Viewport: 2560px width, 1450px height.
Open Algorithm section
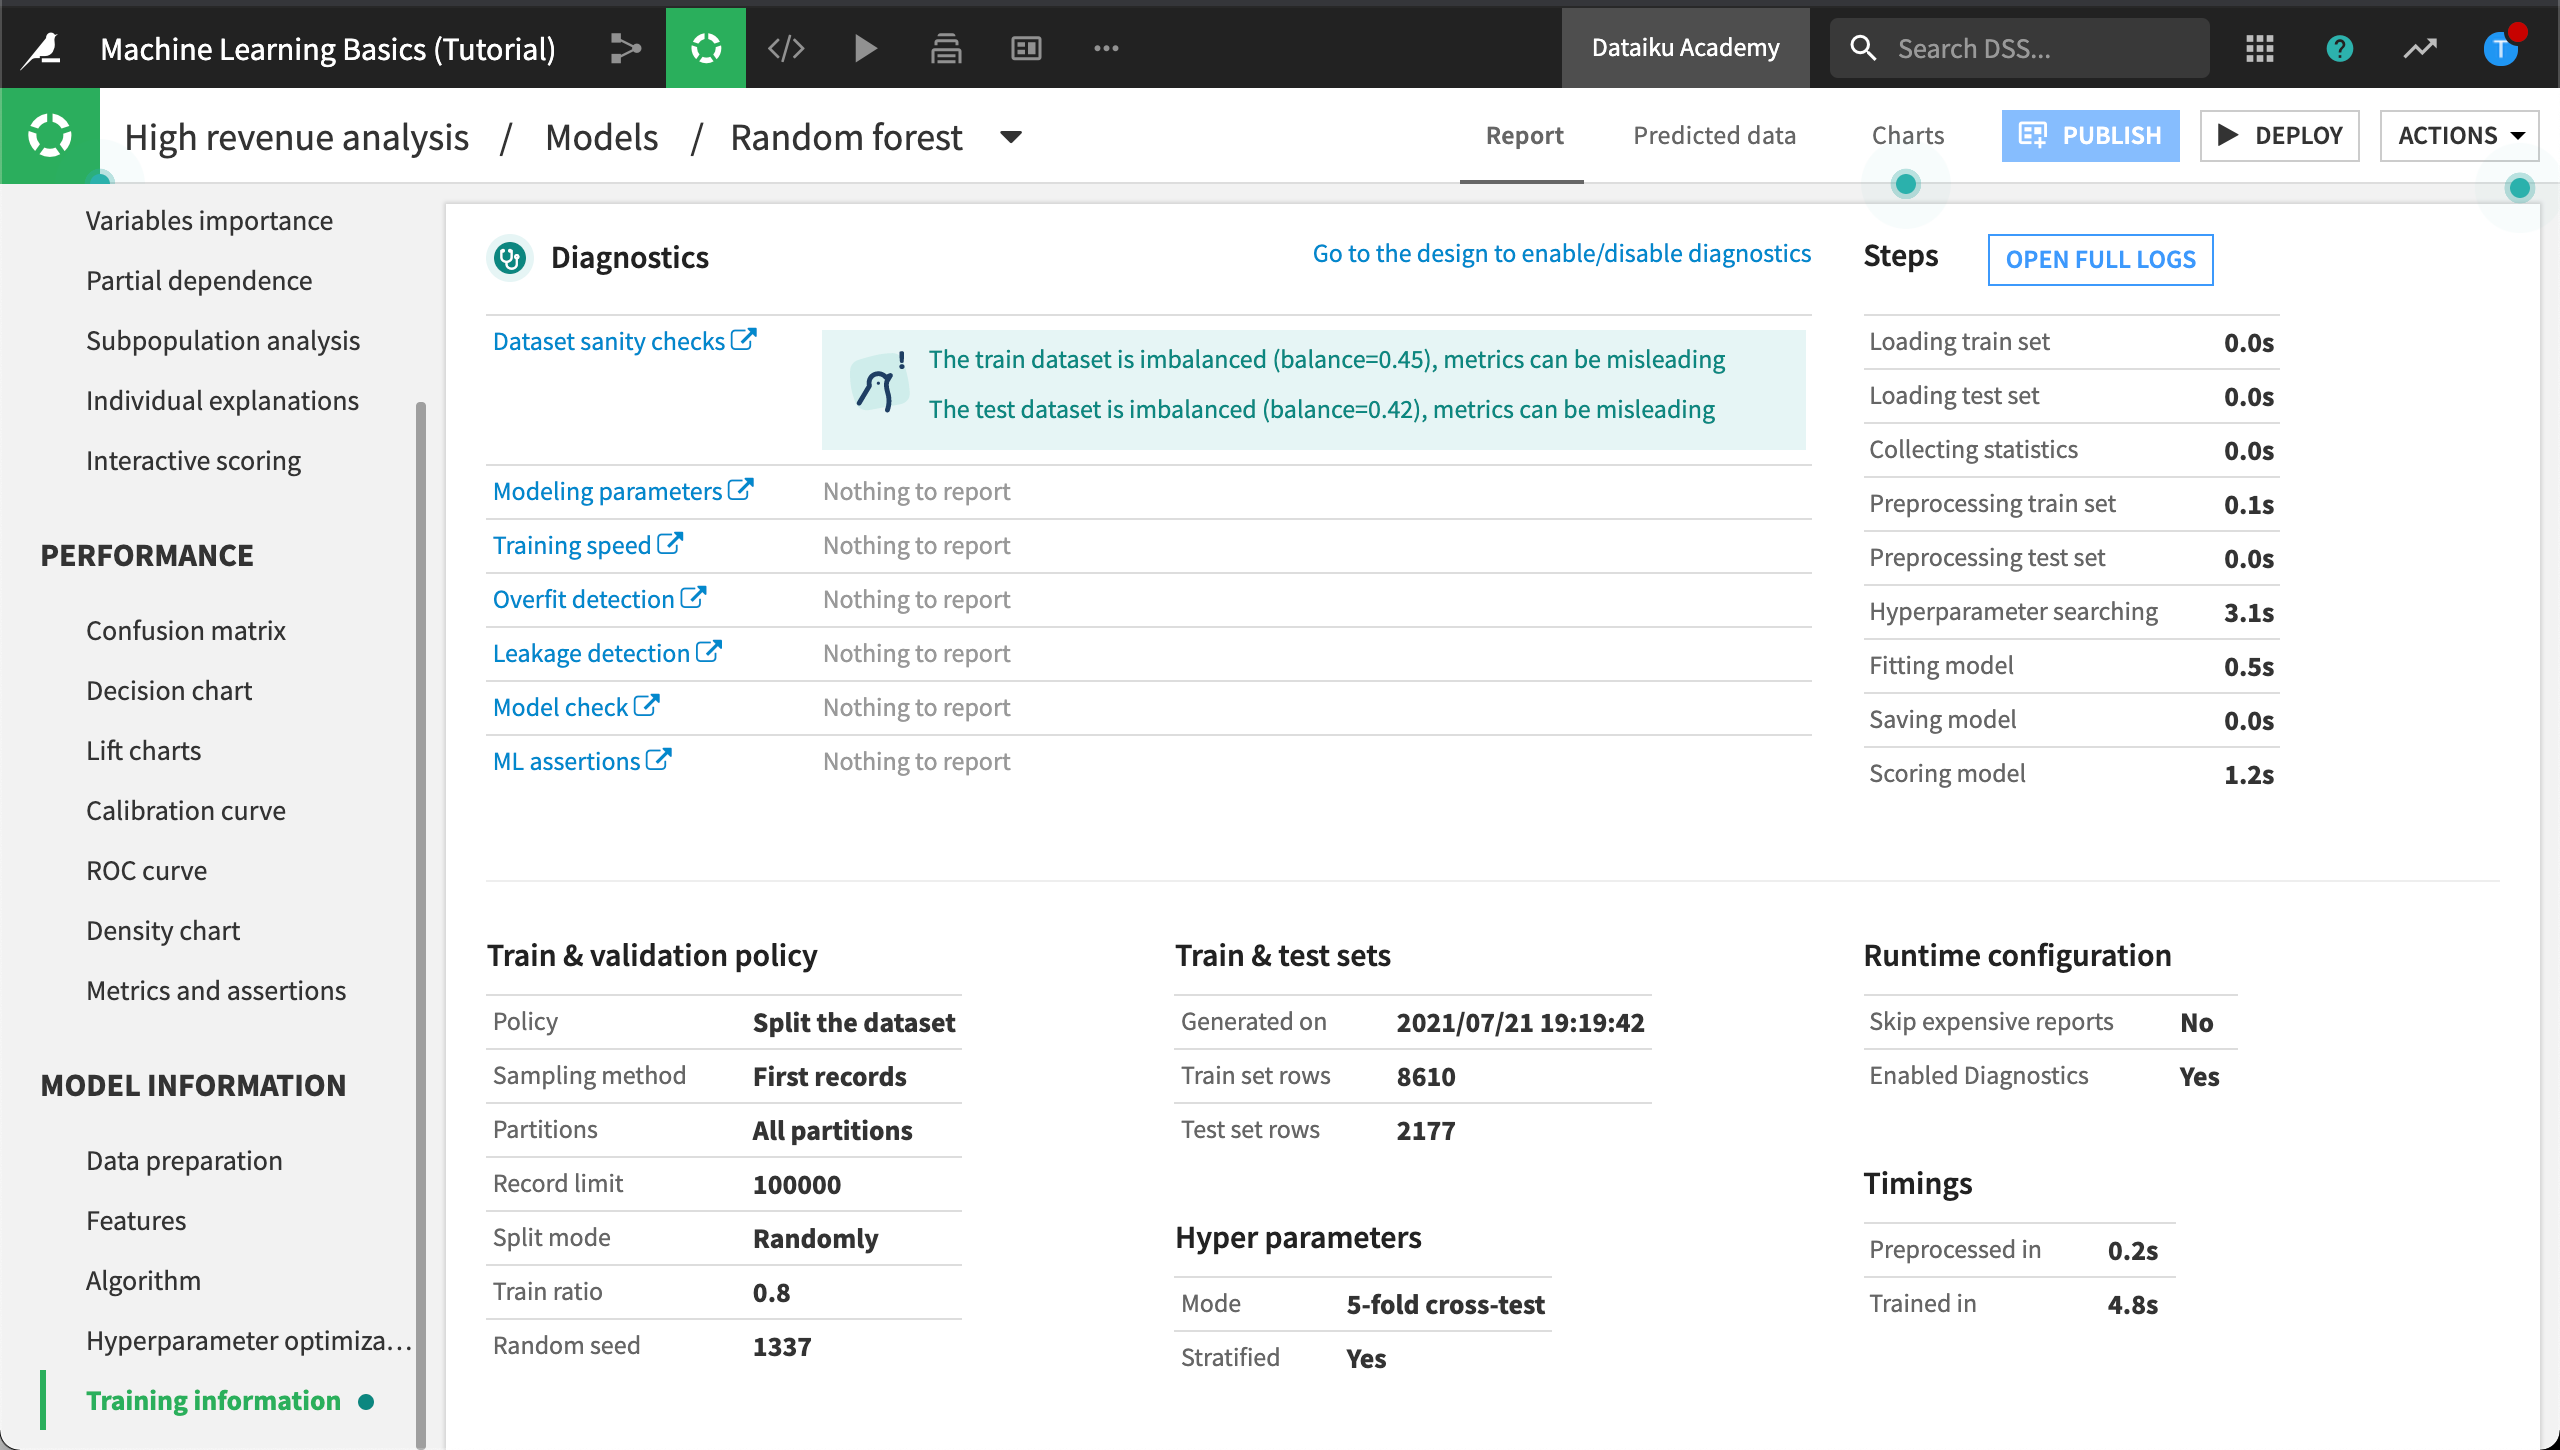pyautogui.click(x=143, y=1280)
